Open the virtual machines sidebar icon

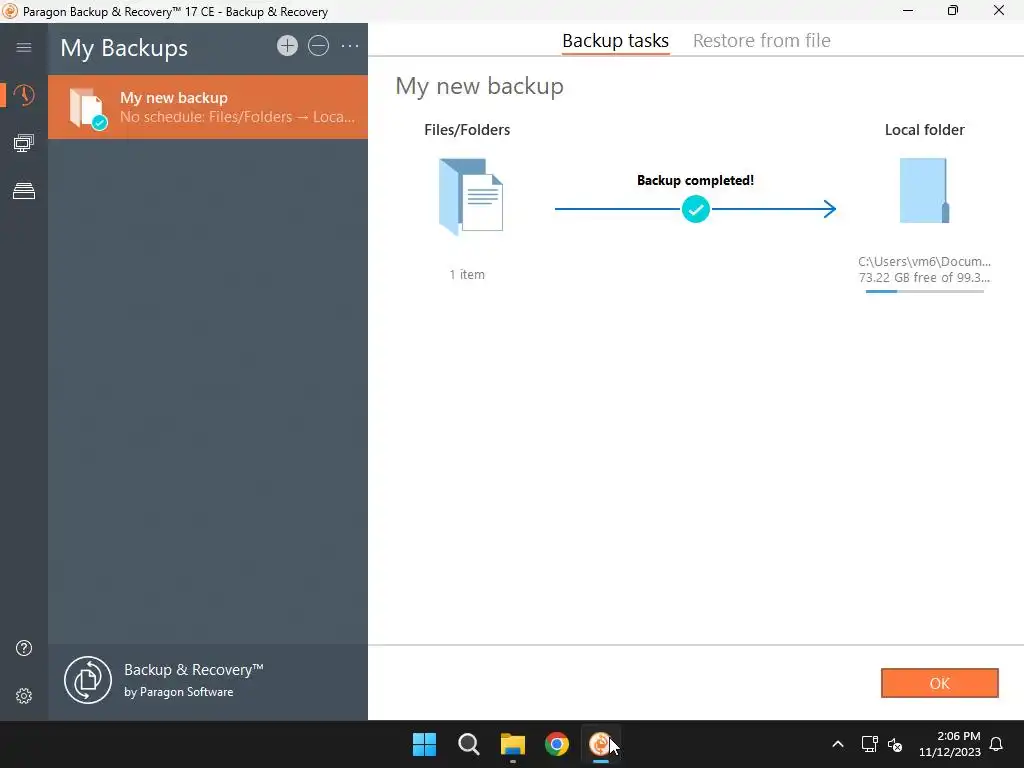24,143
